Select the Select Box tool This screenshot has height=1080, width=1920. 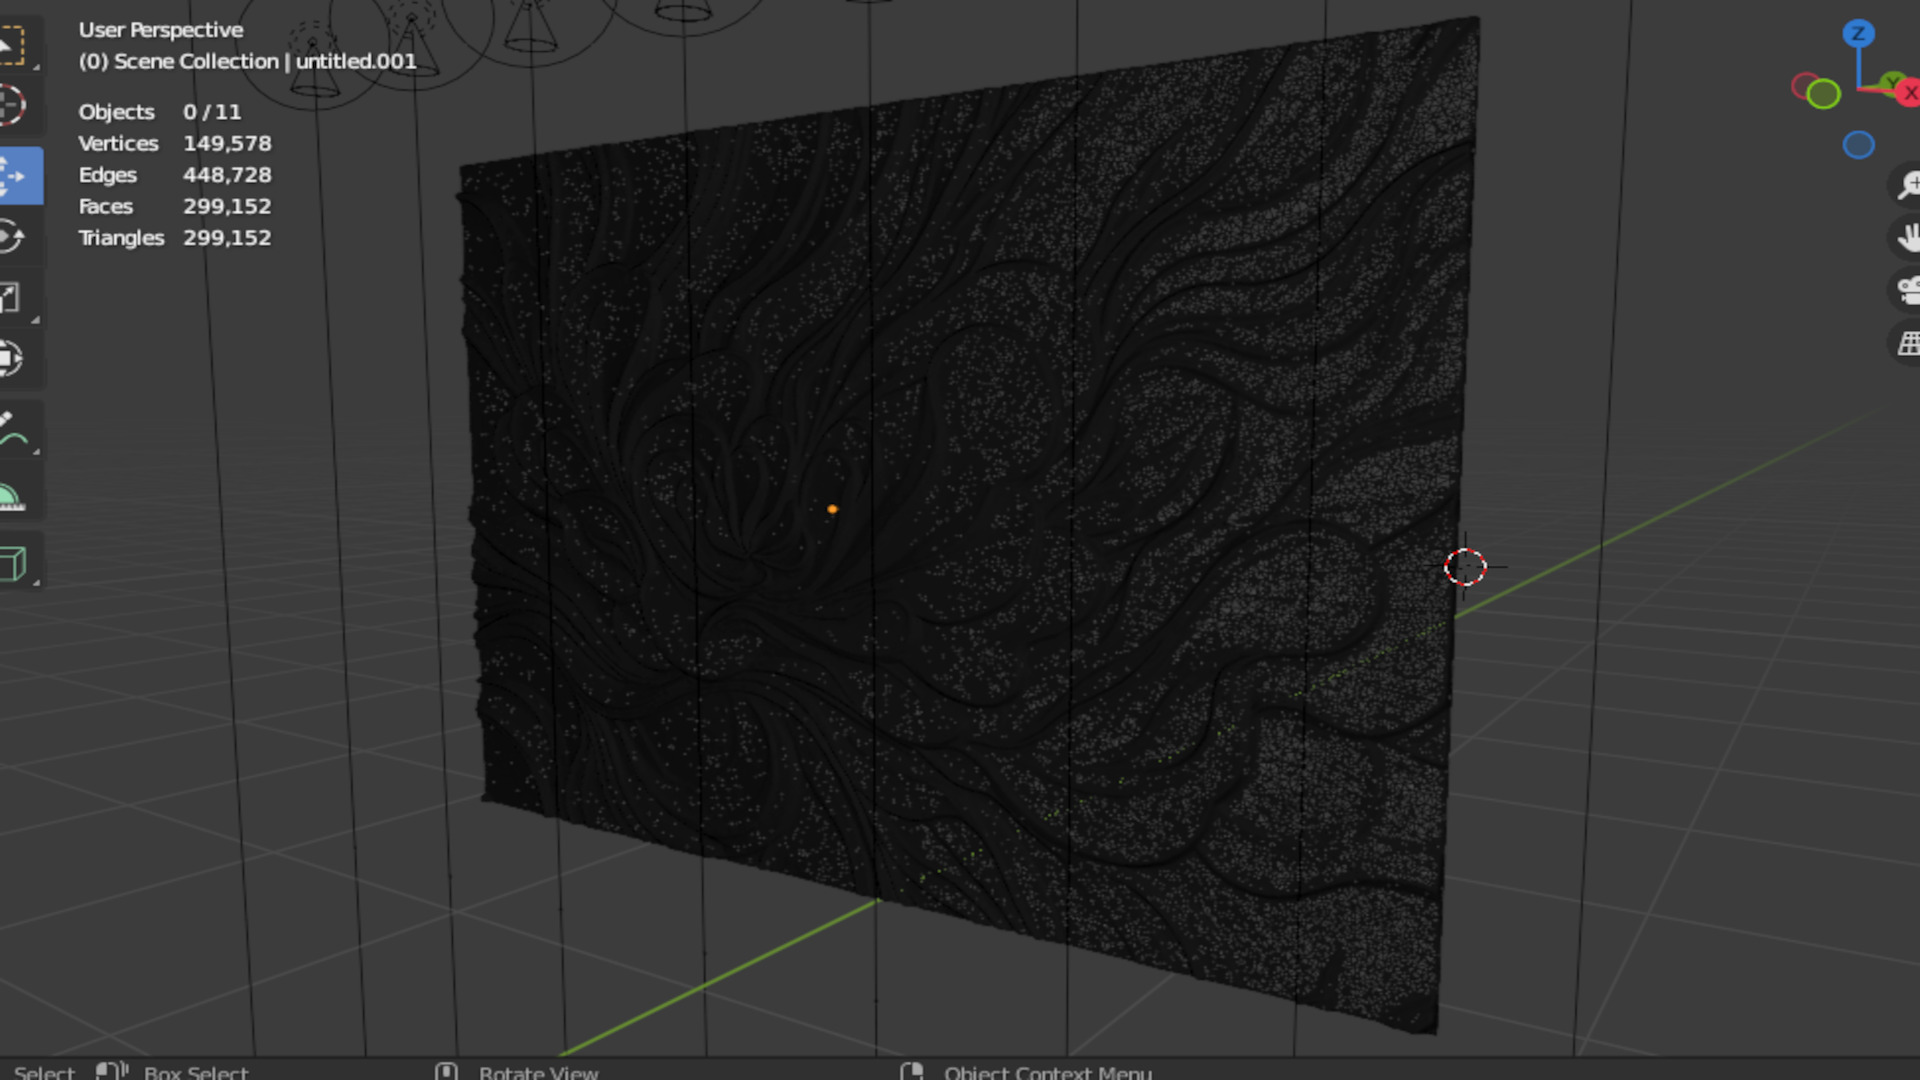(12, 45)
